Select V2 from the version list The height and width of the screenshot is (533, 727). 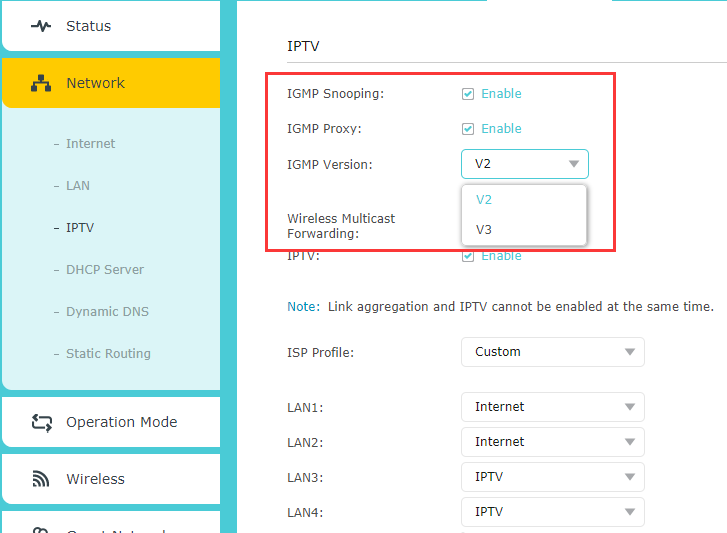click(484, 199)
